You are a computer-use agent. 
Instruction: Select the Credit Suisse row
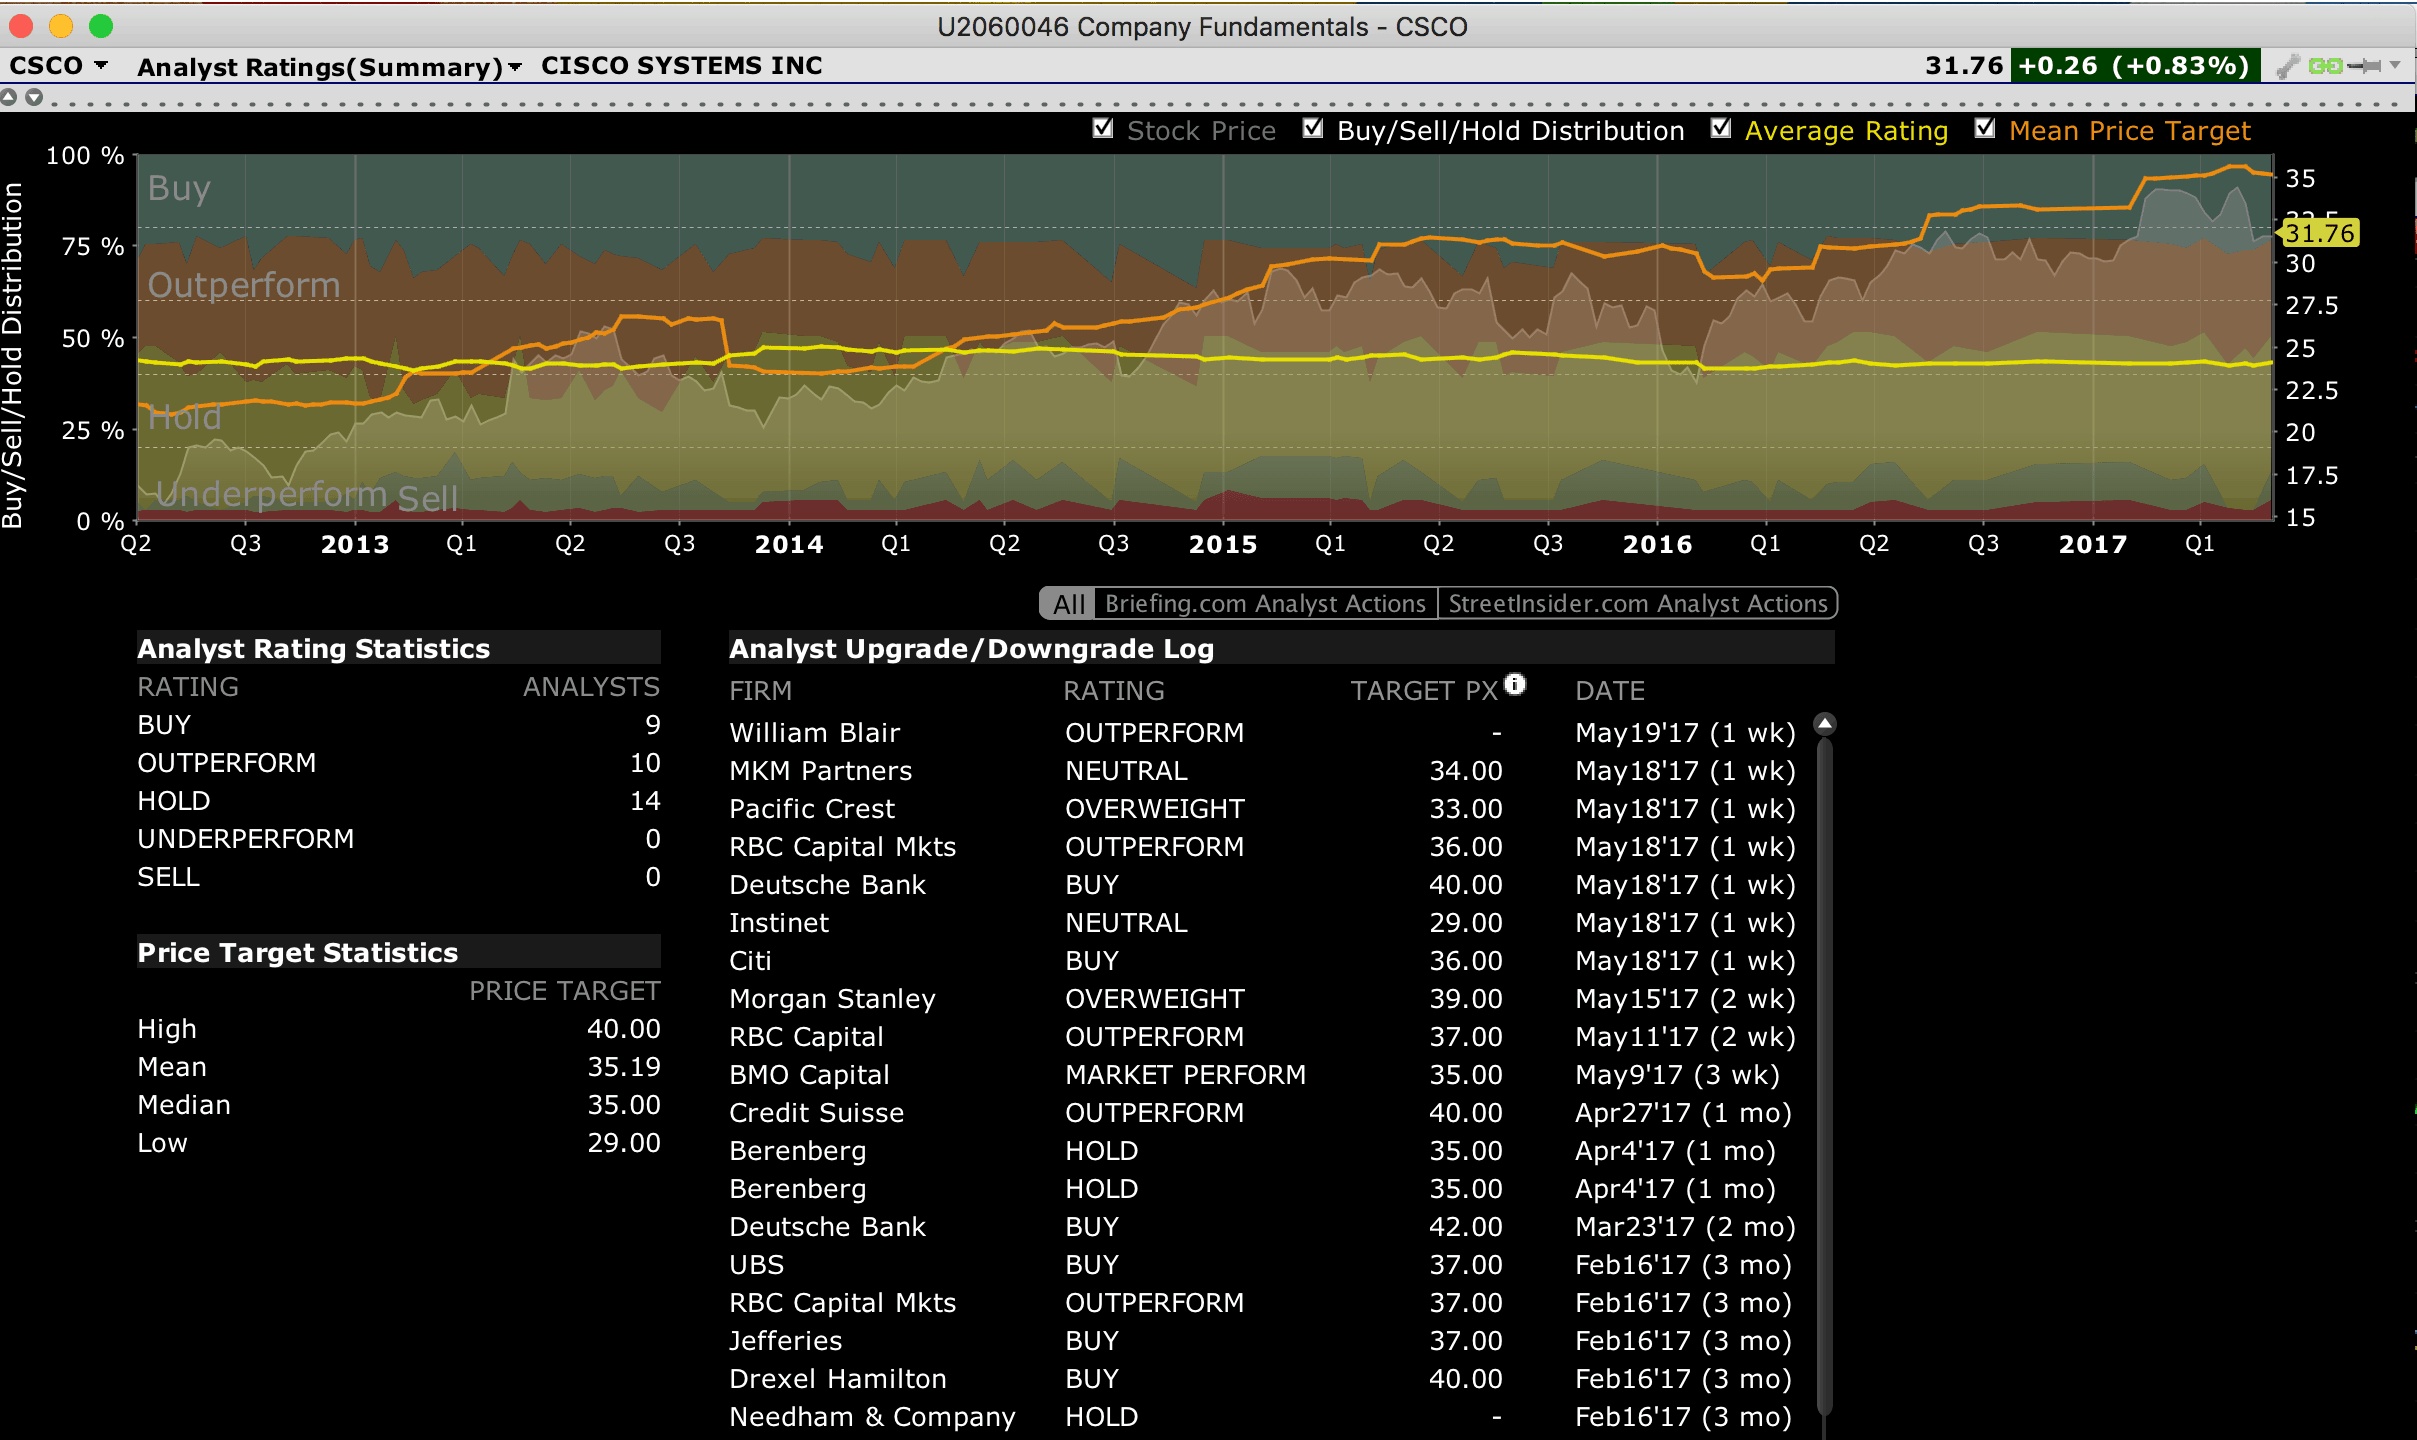pyautogui.click(x=1263, y=1113)
